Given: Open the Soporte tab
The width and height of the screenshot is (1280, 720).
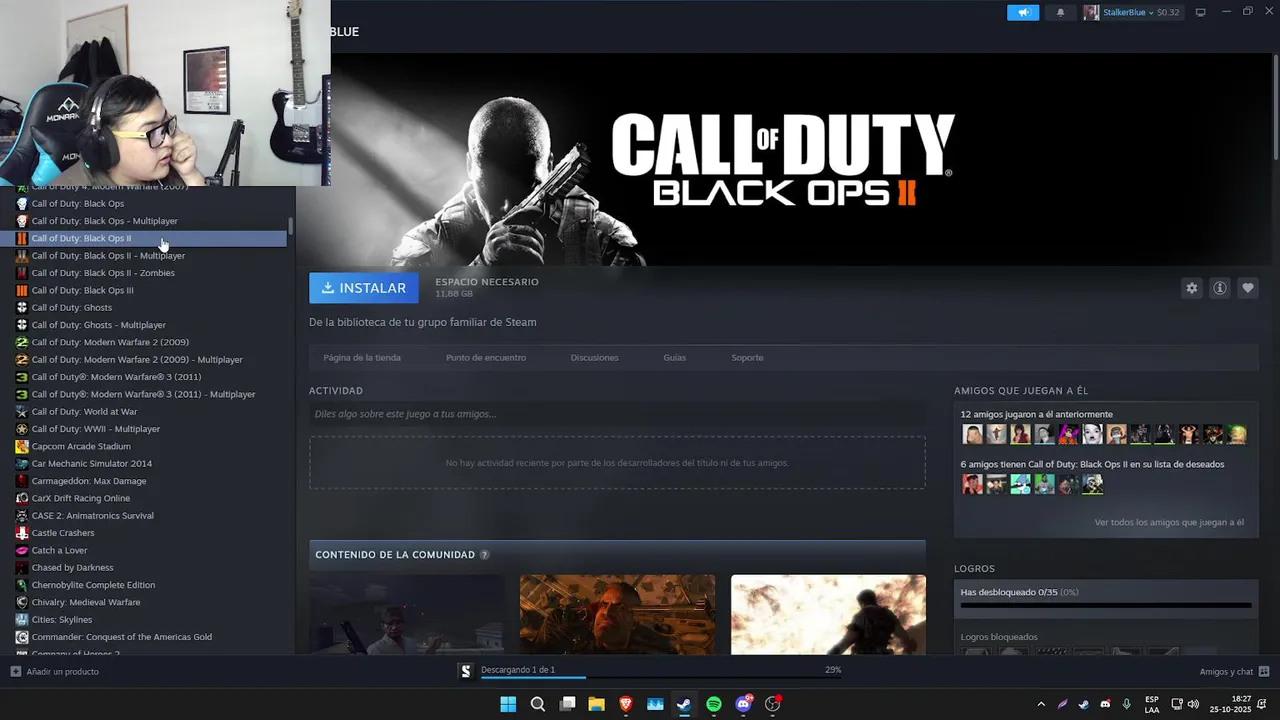Looking at the screenshot, I should [x=747, y=357].
